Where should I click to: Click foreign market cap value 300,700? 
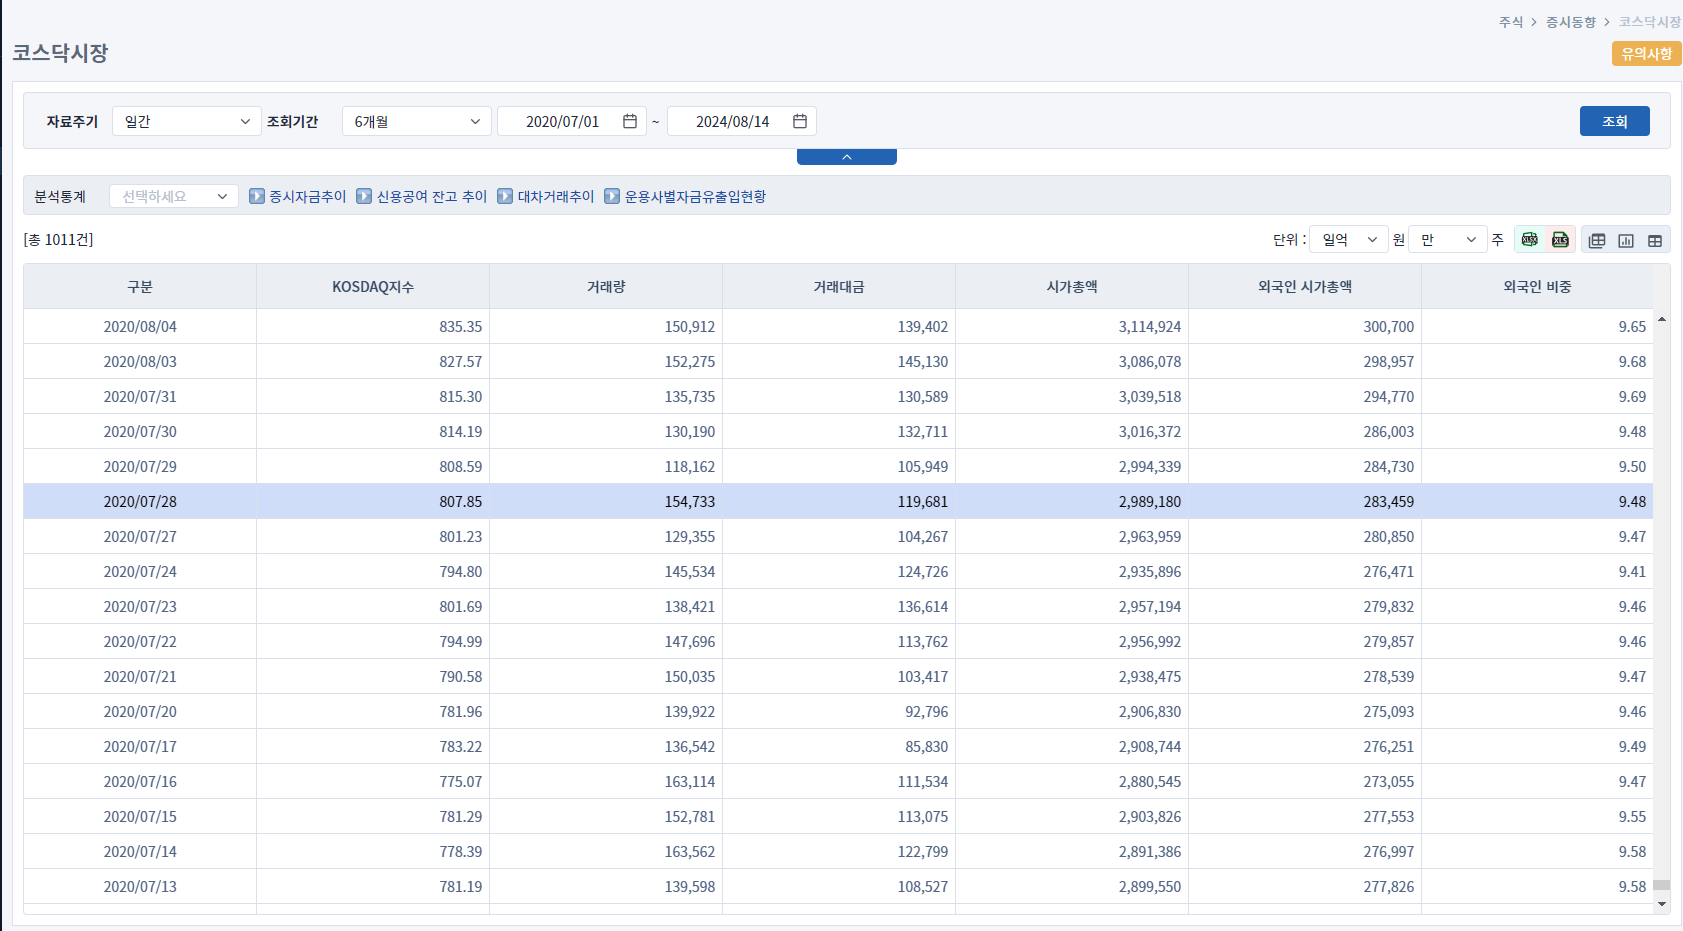pos(1389,326)
